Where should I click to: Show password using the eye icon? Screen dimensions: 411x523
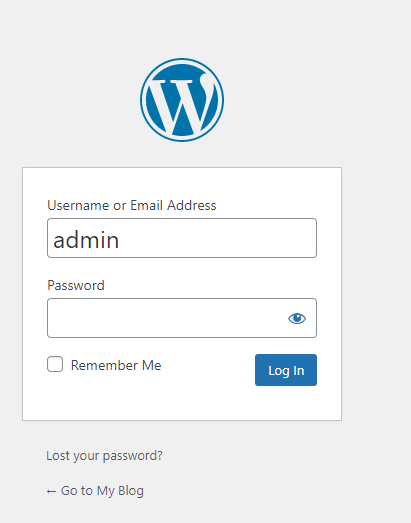click(297, 318)
